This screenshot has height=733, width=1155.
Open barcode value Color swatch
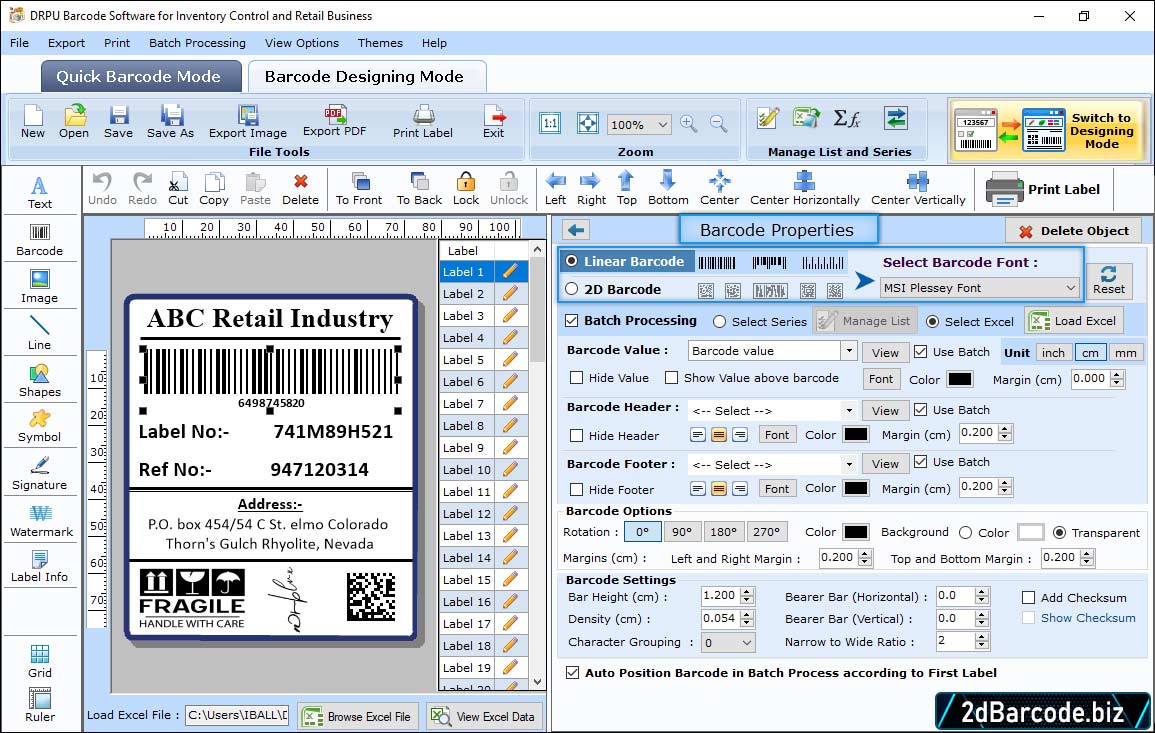(x=959, y=379)
